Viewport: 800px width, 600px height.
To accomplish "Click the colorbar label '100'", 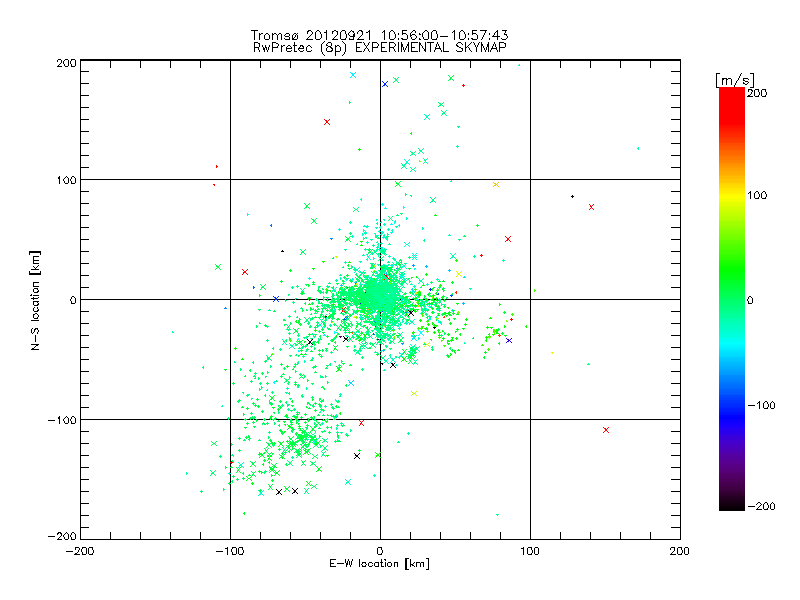I will [x=757, y=195].
